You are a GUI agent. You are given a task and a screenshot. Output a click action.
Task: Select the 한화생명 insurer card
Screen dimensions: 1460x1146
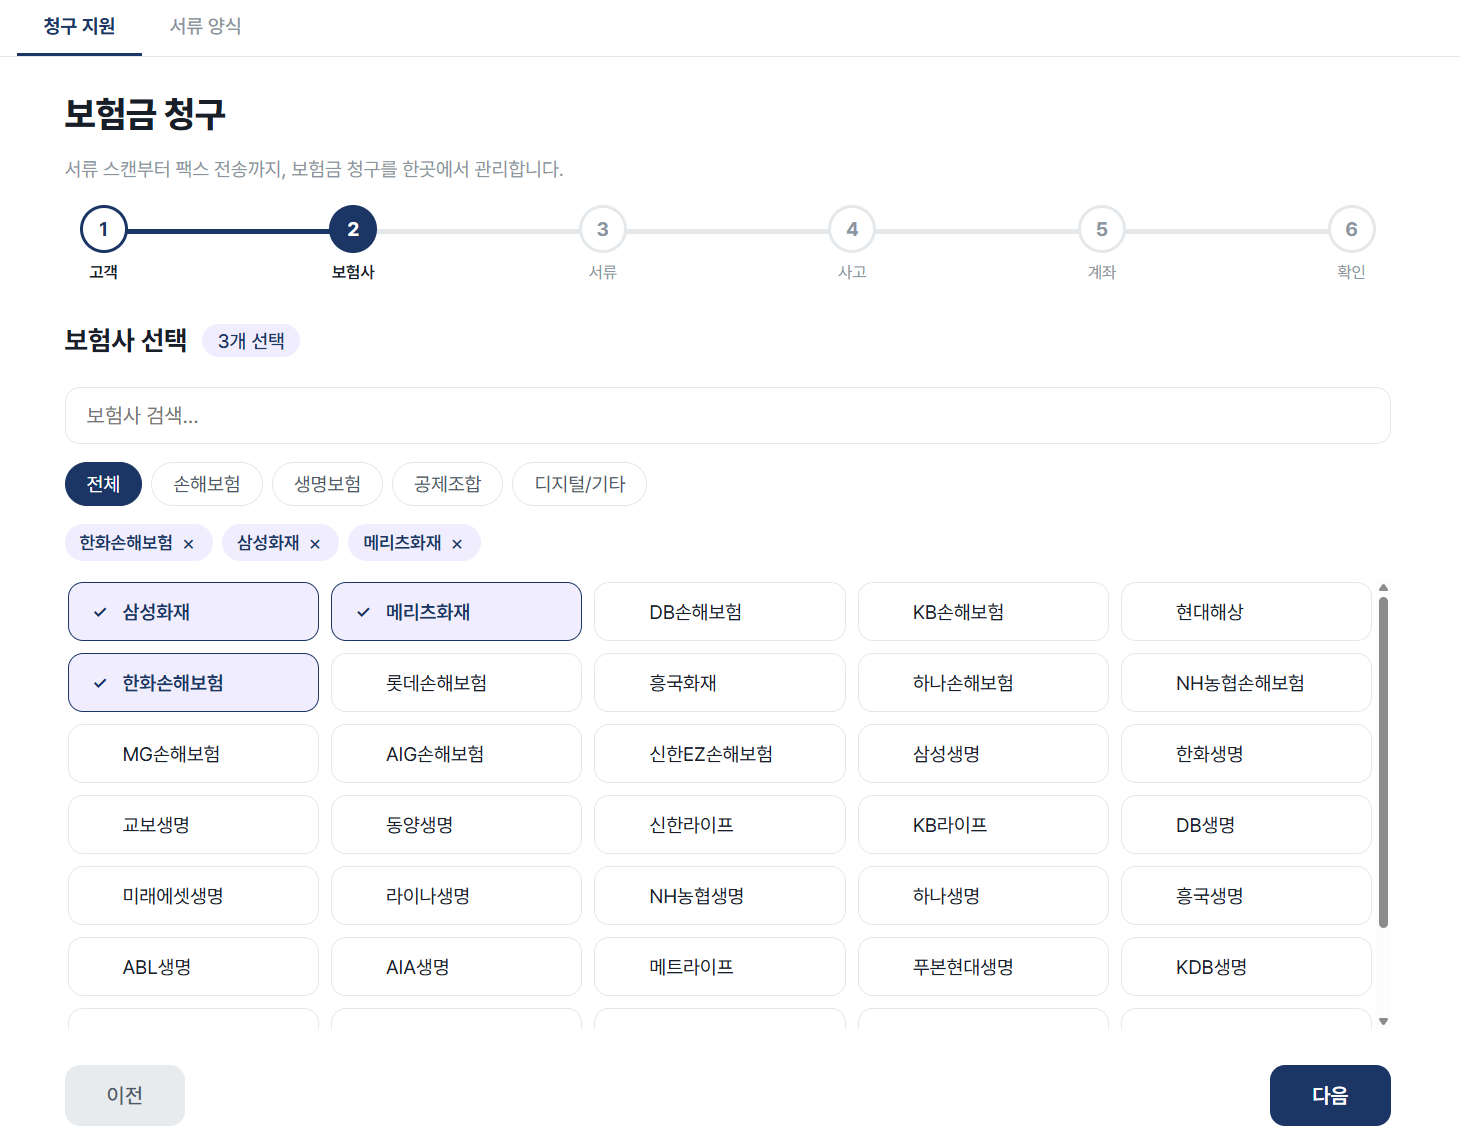pos(1246,754)
